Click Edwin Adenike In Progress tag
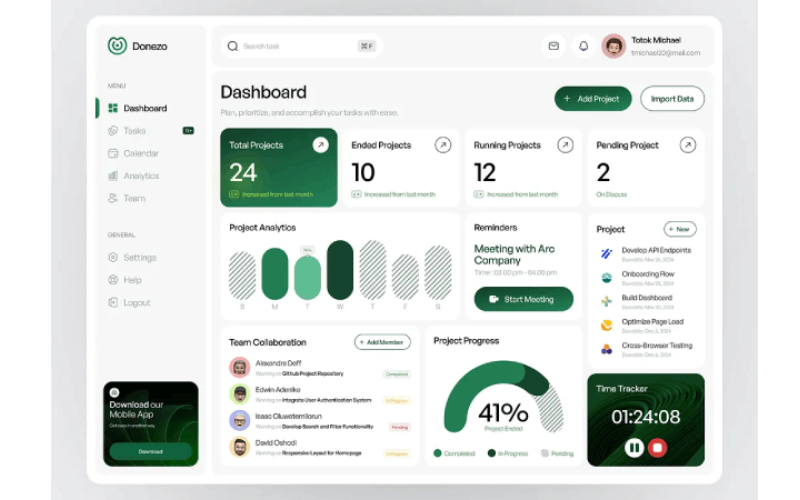Viewport: 800px width, 500px height. [397, 401]
